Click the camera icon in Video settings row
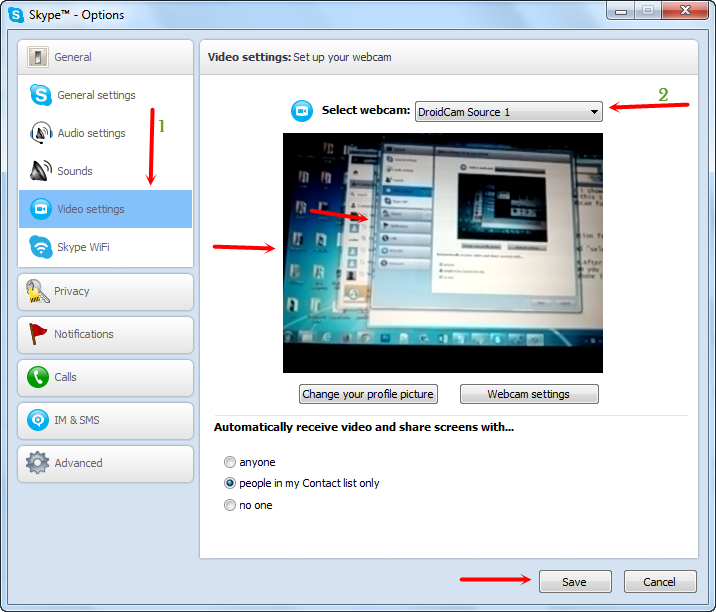This screenshot has height=612, width=716. (x=41, y=209)
